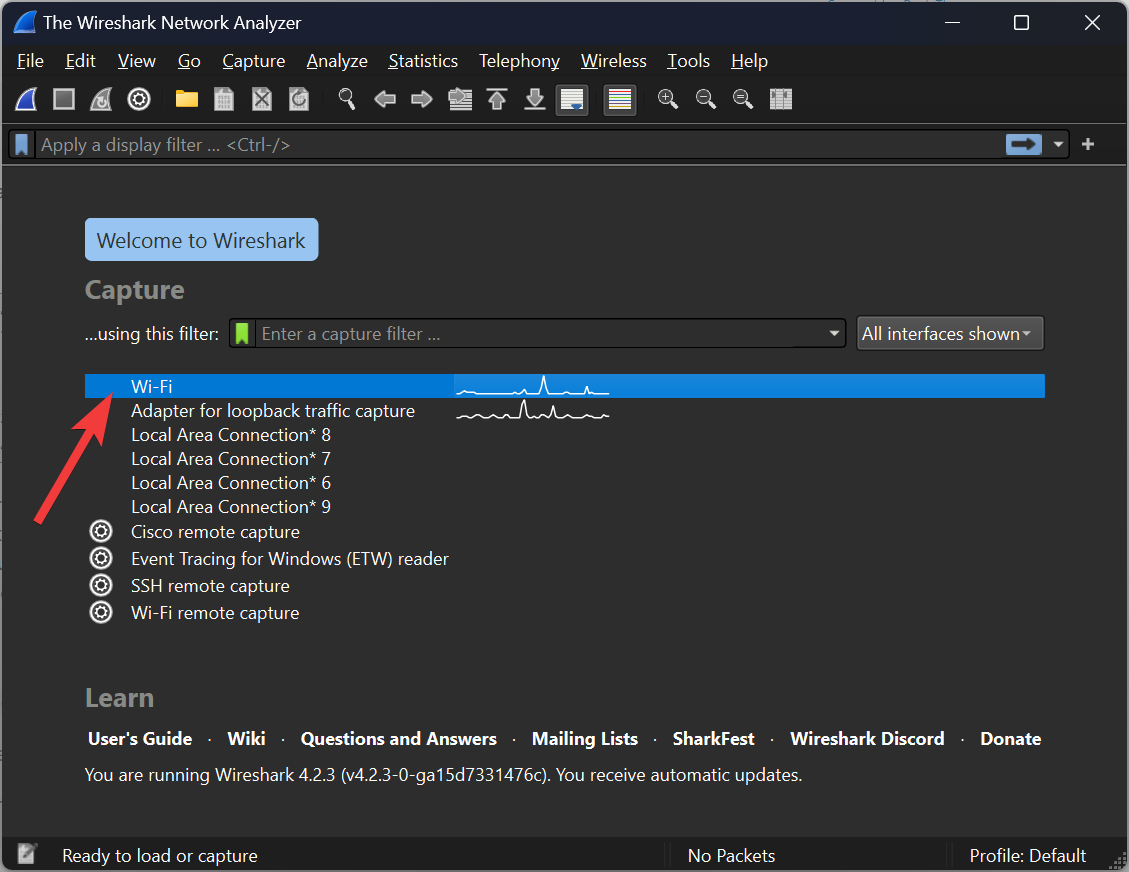Click the zoom in toolbar icon

pos(668,99)
